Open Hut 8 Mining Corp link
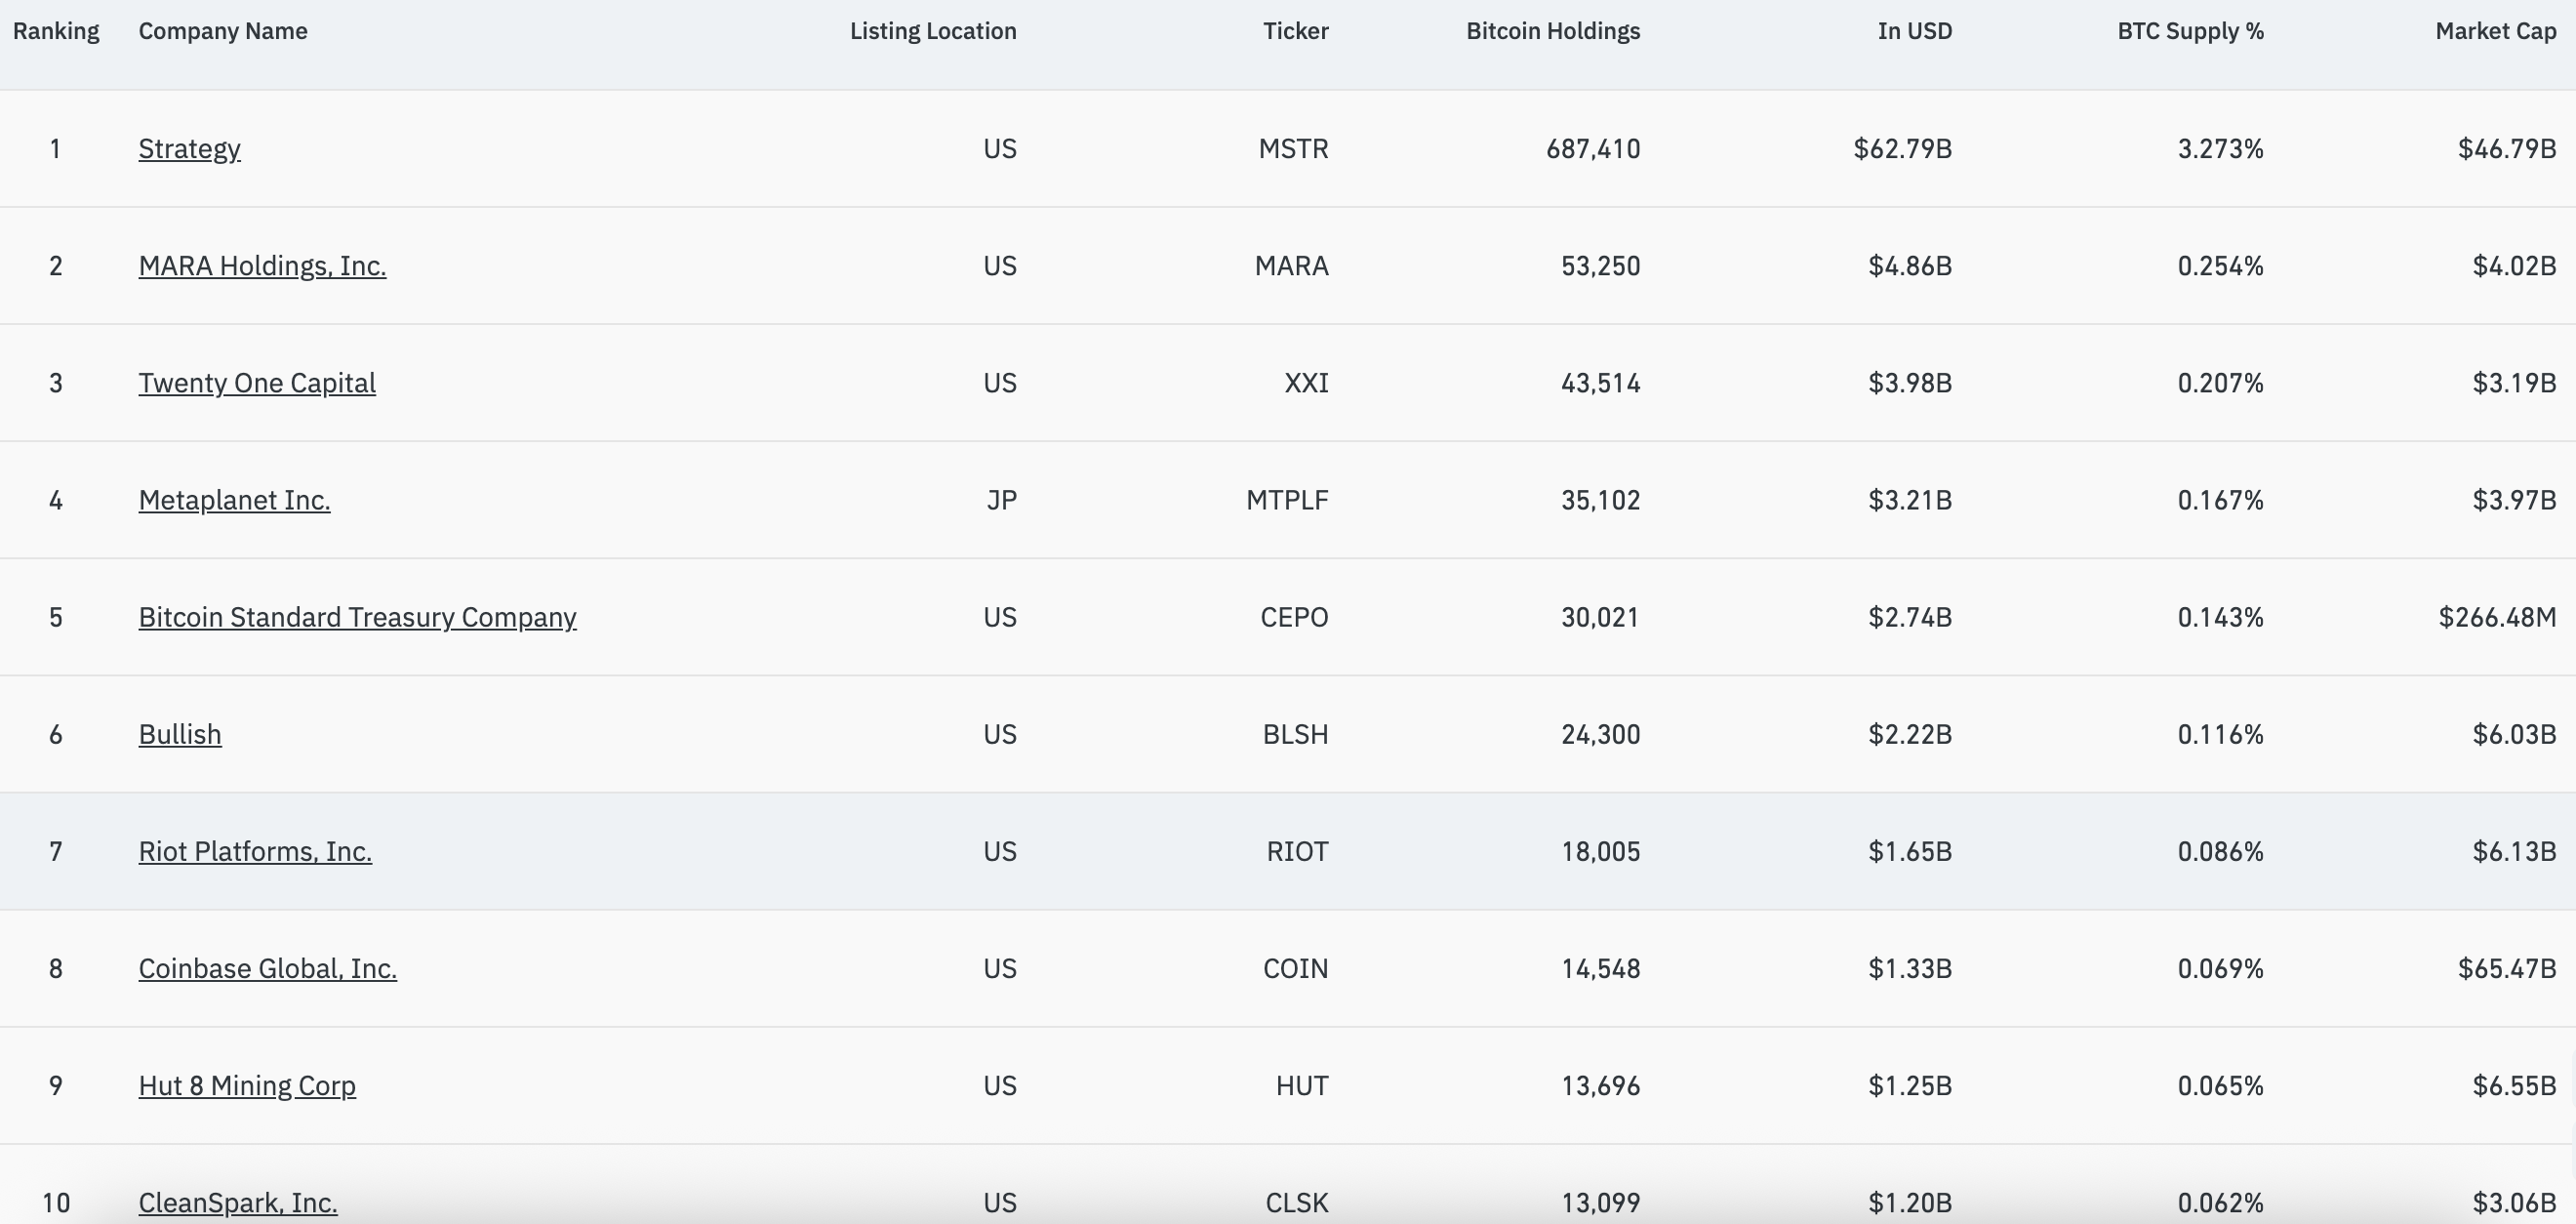The height and width of the screenshot is (1224, 2576). (x=247, y=1085)
